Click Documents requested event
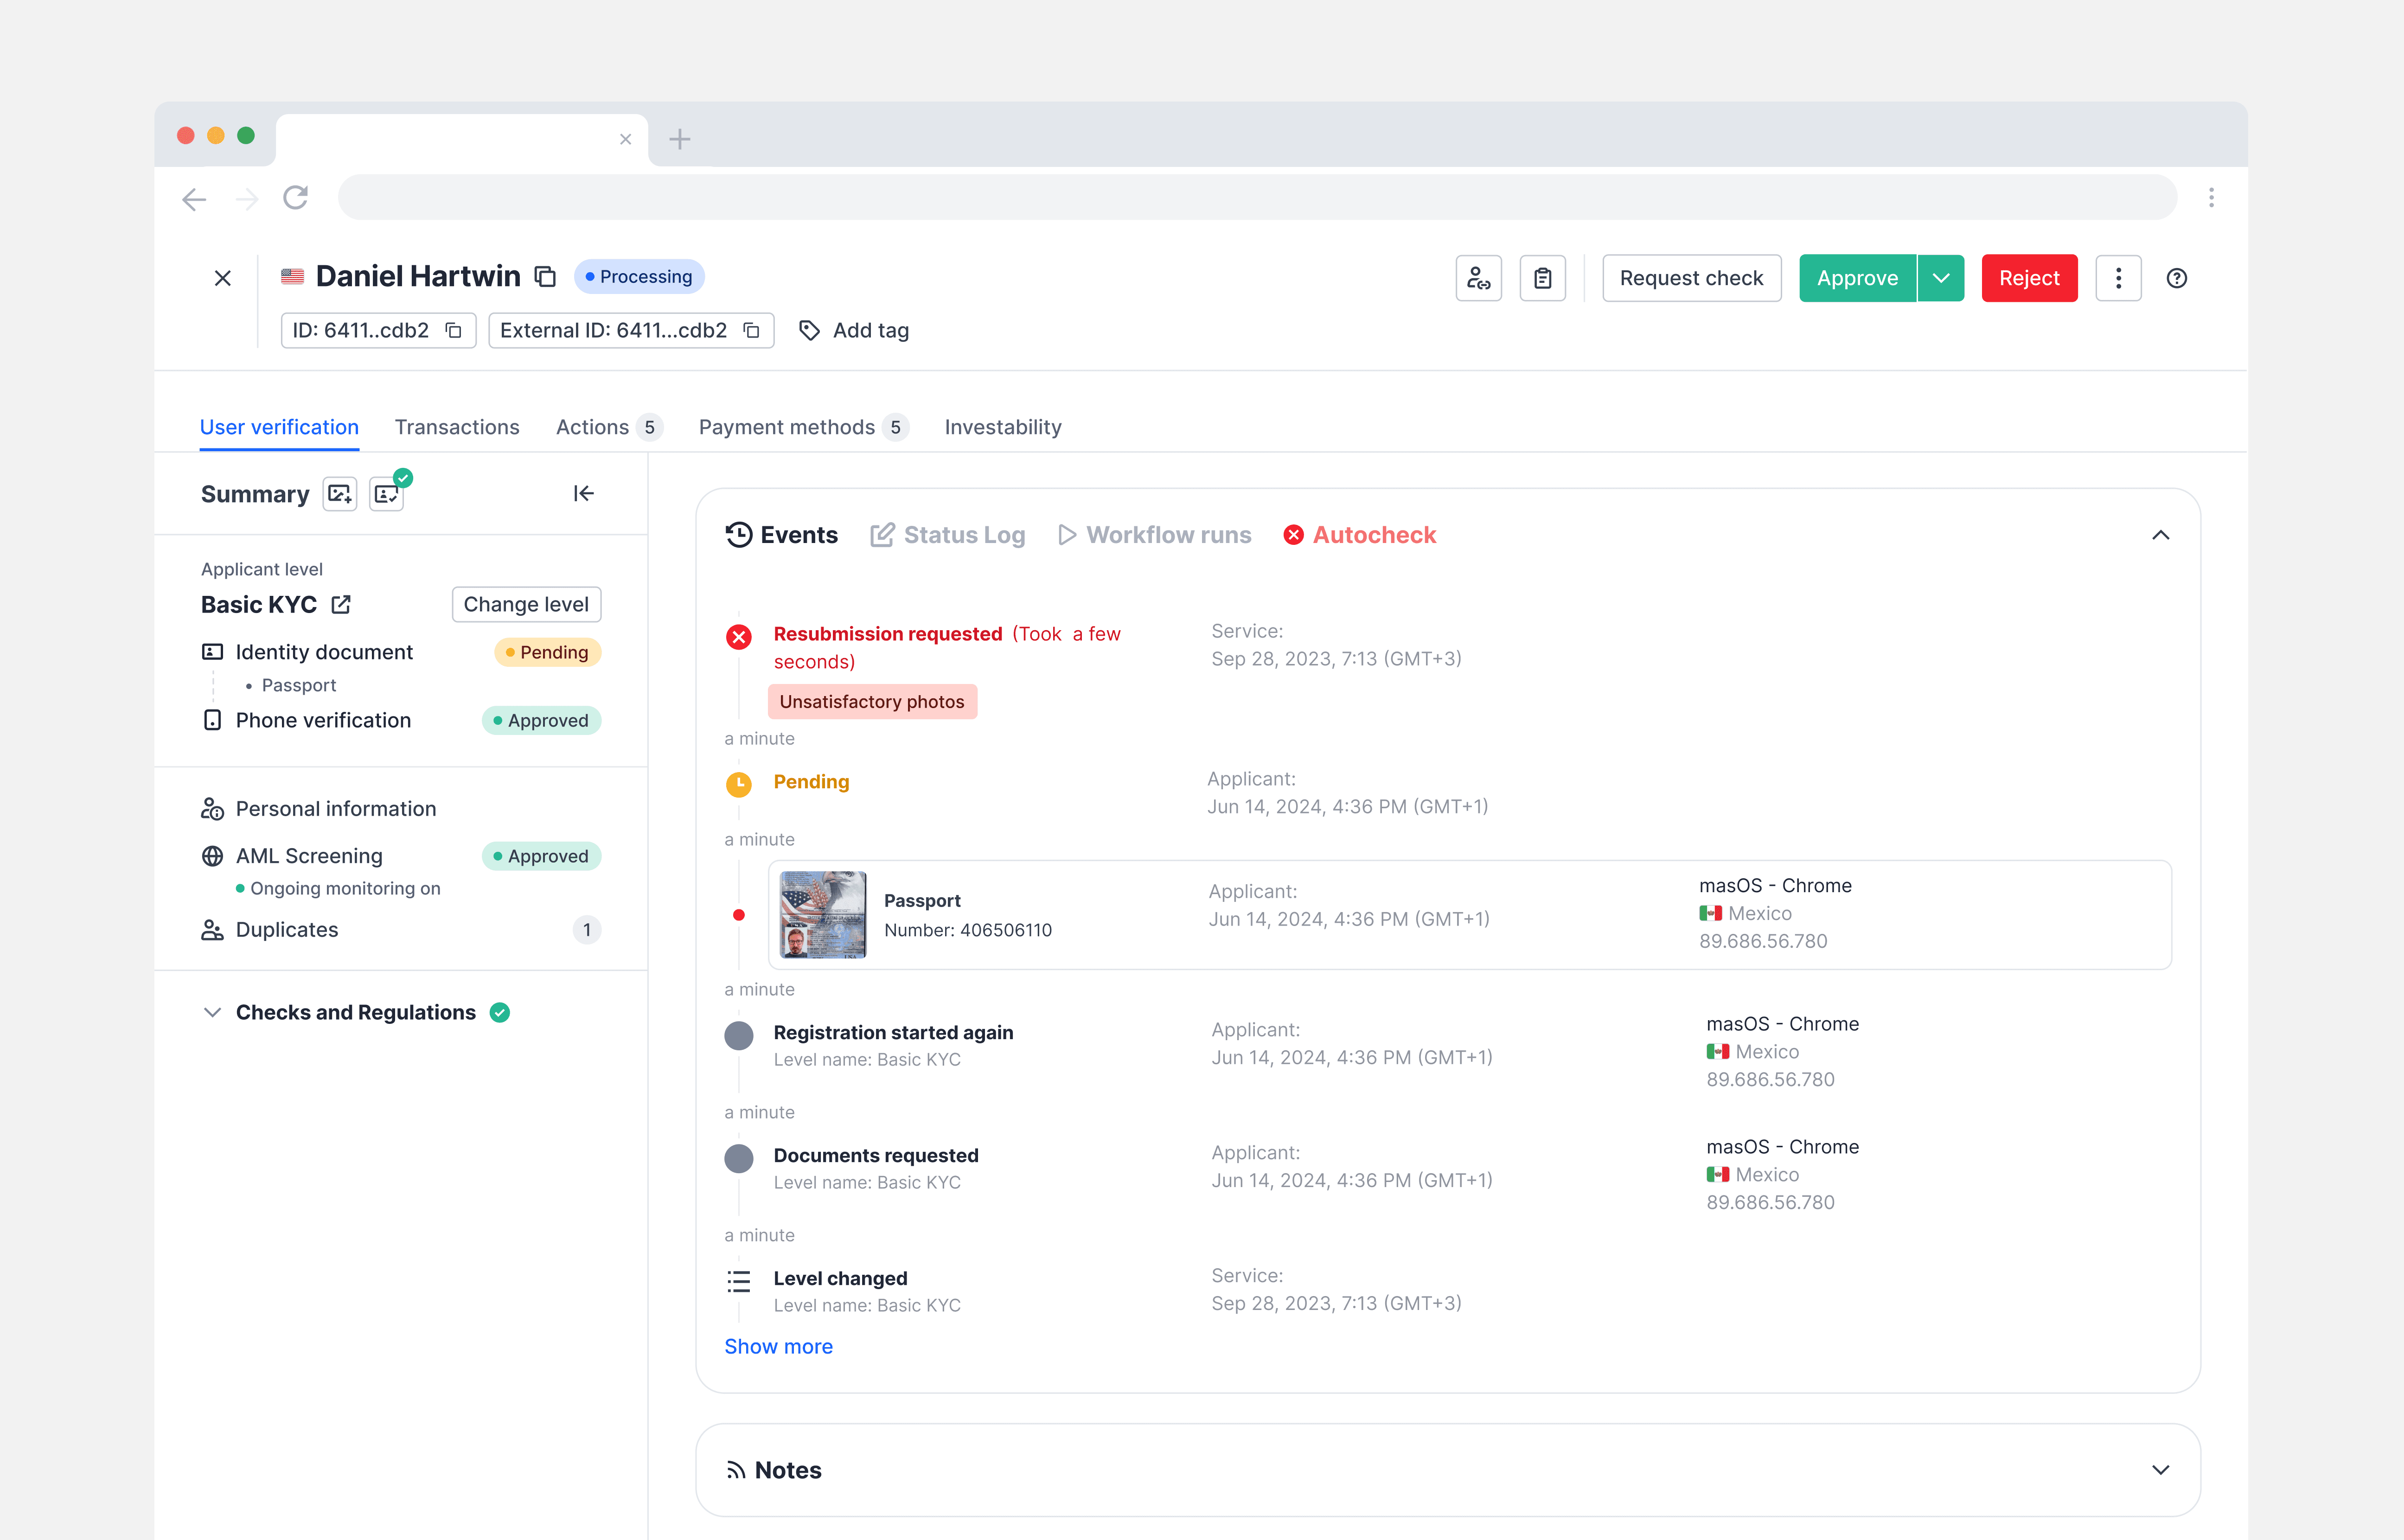This screenshot has height=1540, width=2404. 876,1155
